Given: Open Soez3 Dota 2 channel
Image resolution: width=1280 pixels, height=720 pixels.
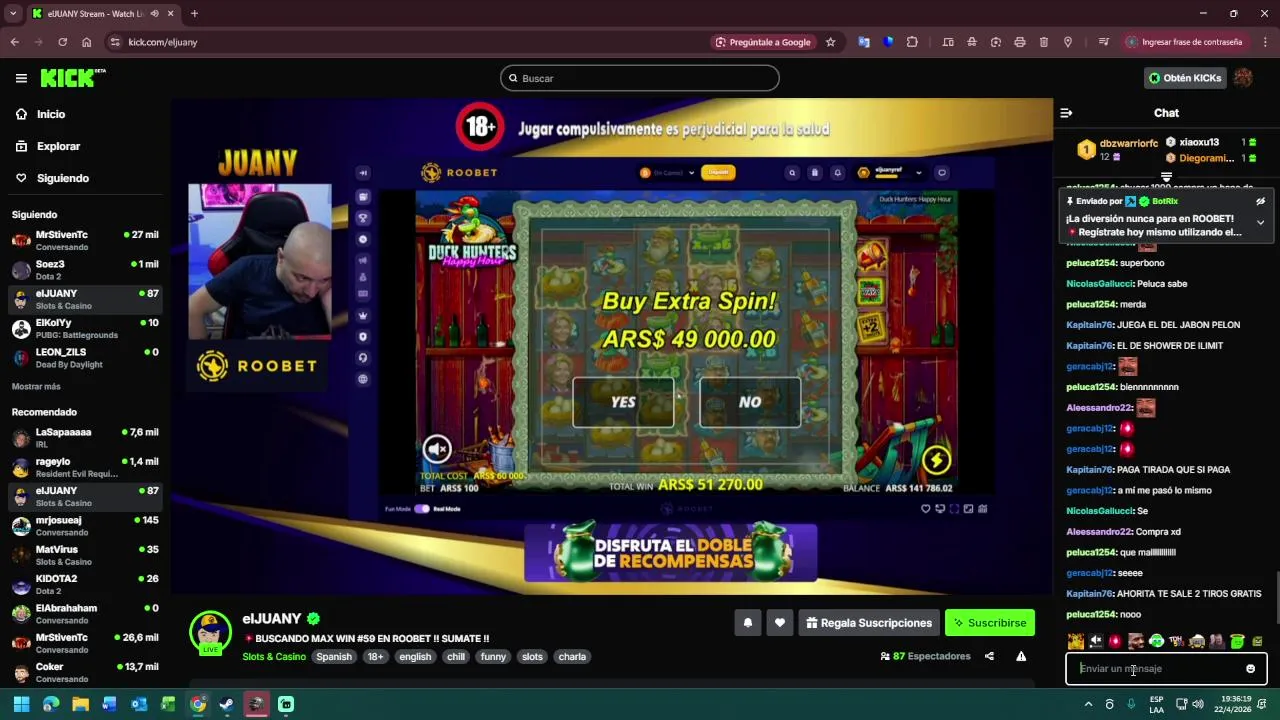Looking at the screenshot, I should (85, 270).
